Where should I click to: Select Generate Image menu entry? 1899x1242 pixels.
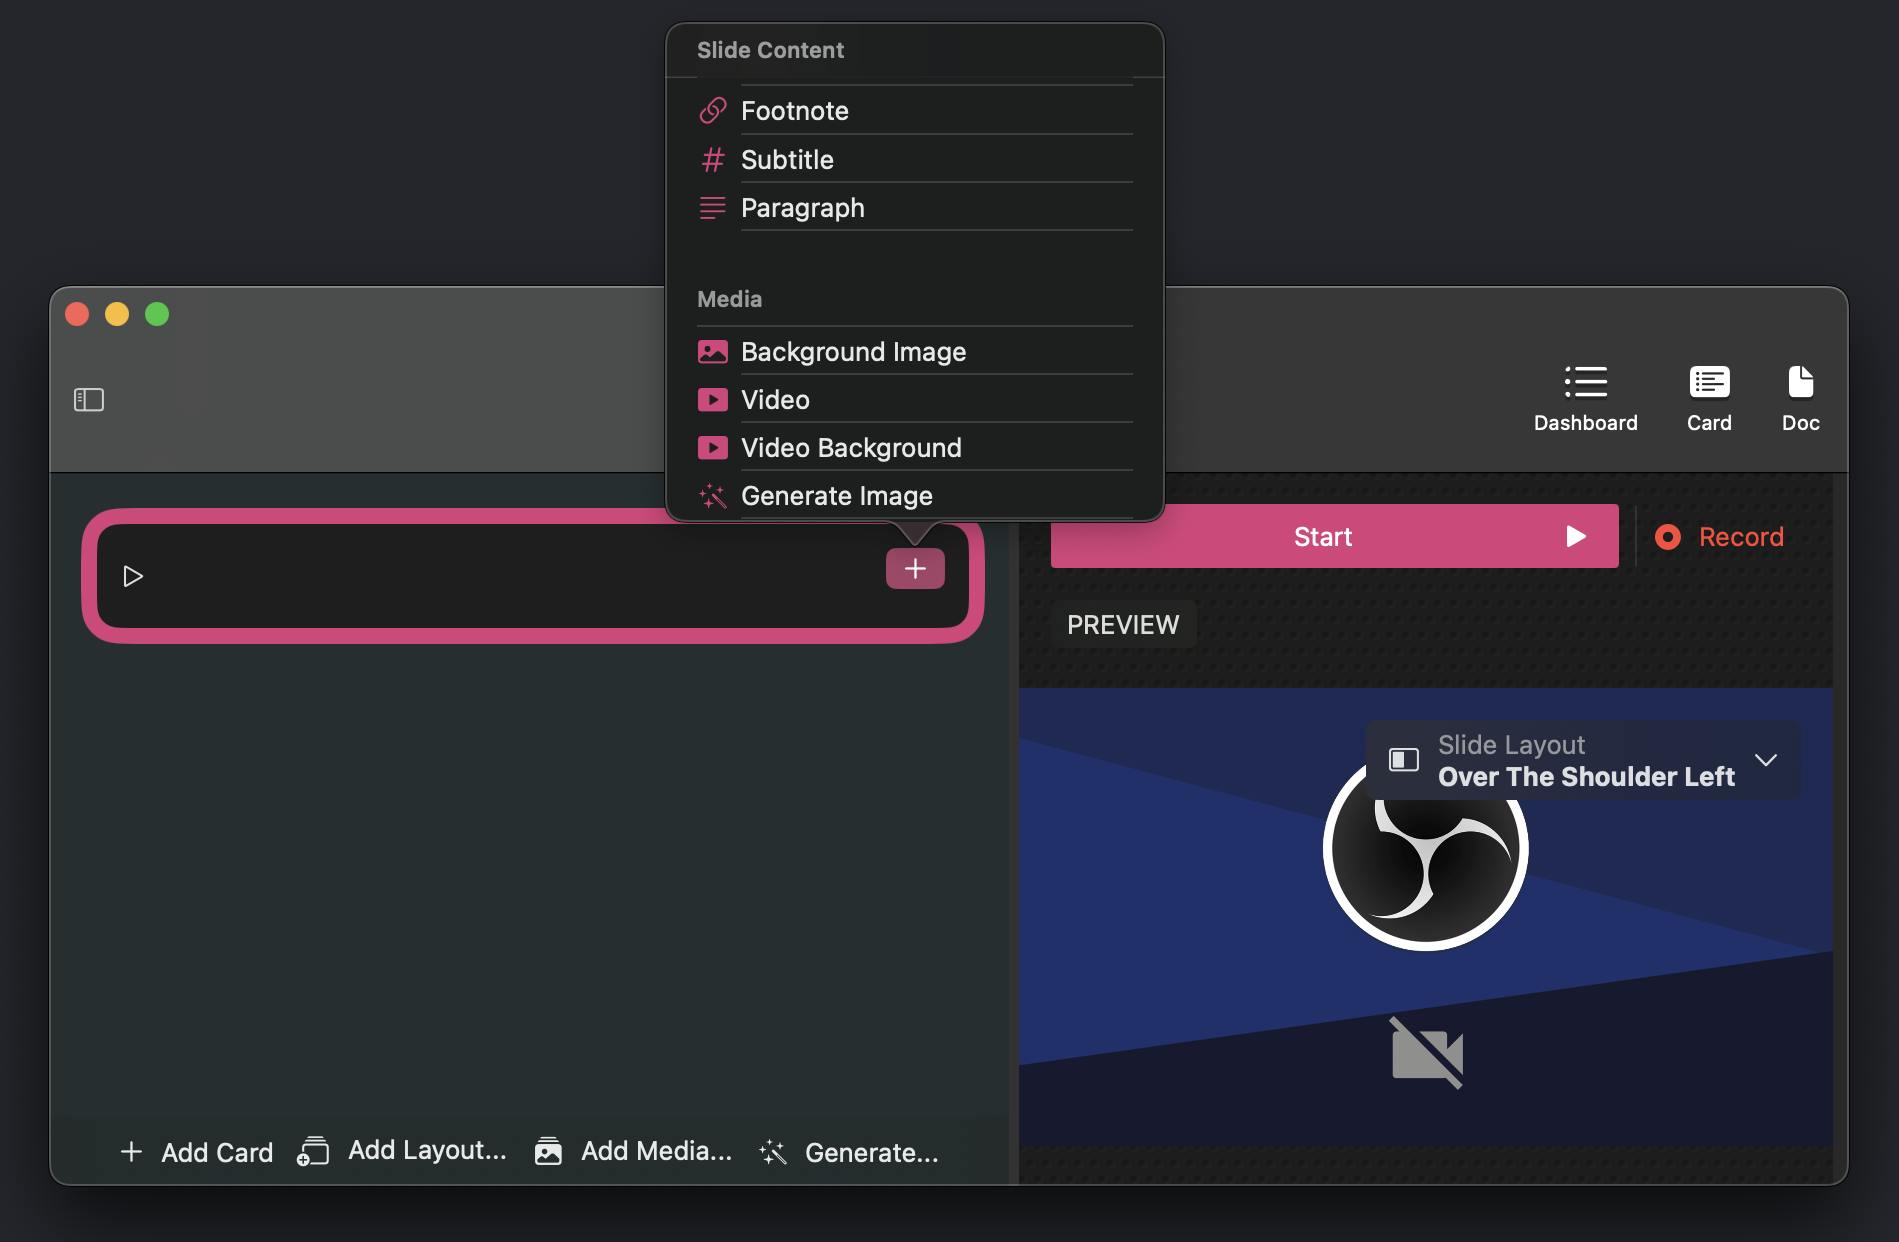pyautogui.click(x=914, y=495)
